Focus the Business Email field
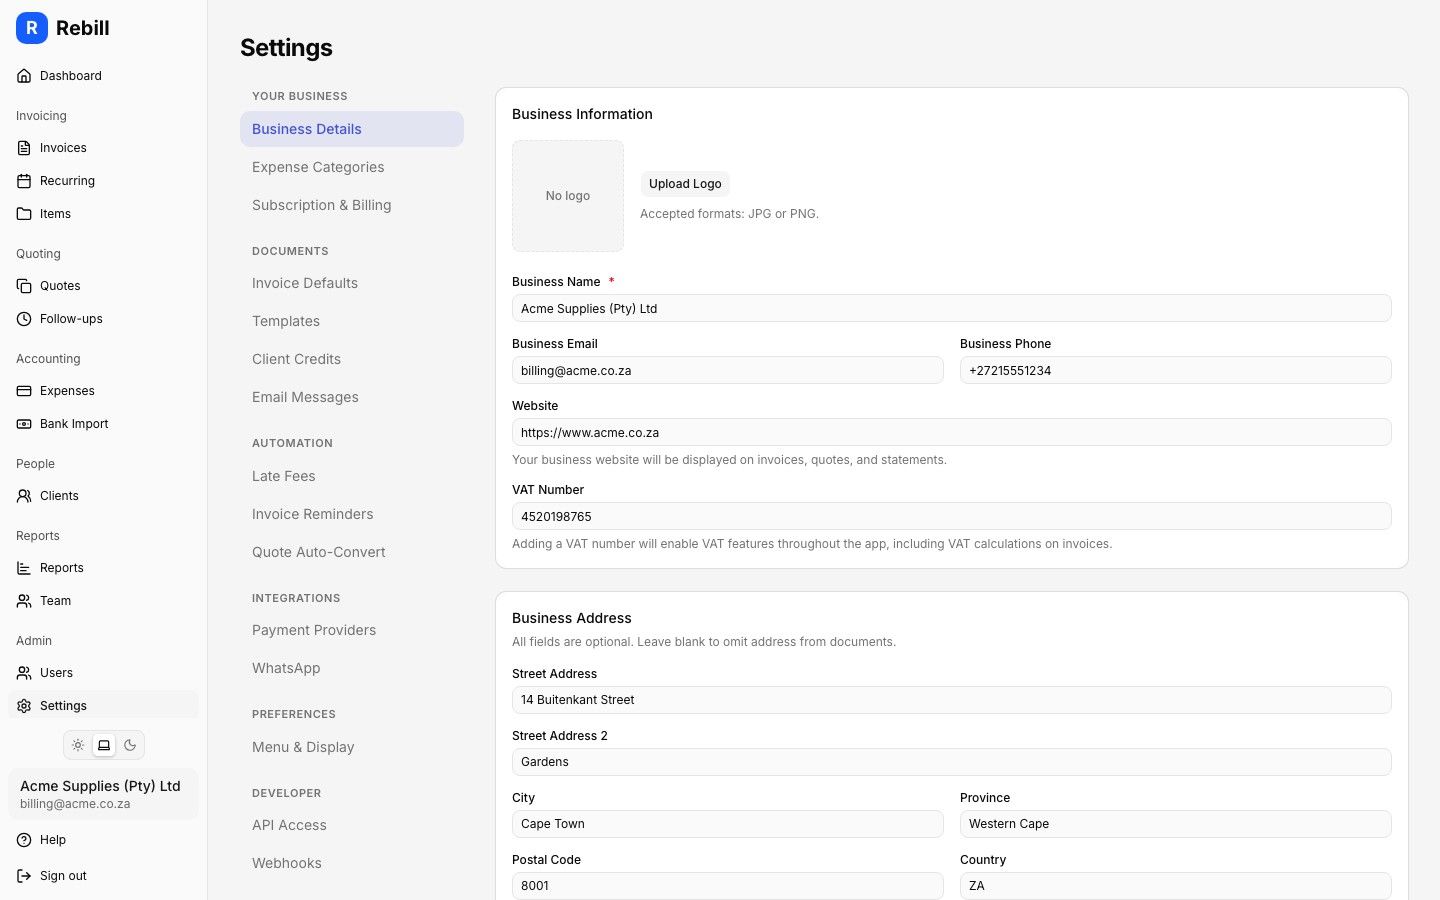Screen dimensions: 1440x900 [x=728, y=370]
